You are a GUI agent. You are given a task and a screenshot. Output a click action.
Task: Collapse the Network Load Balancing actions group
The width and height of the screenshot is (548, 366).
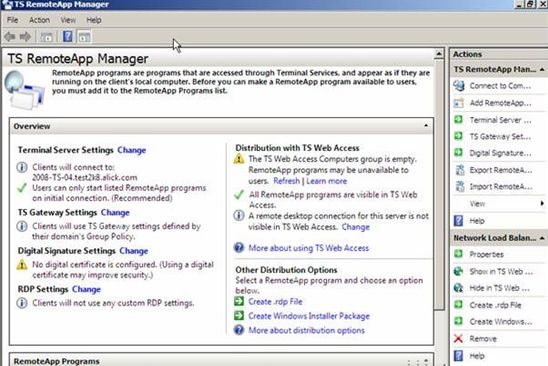pyautogui.click(x=542, y=238)
